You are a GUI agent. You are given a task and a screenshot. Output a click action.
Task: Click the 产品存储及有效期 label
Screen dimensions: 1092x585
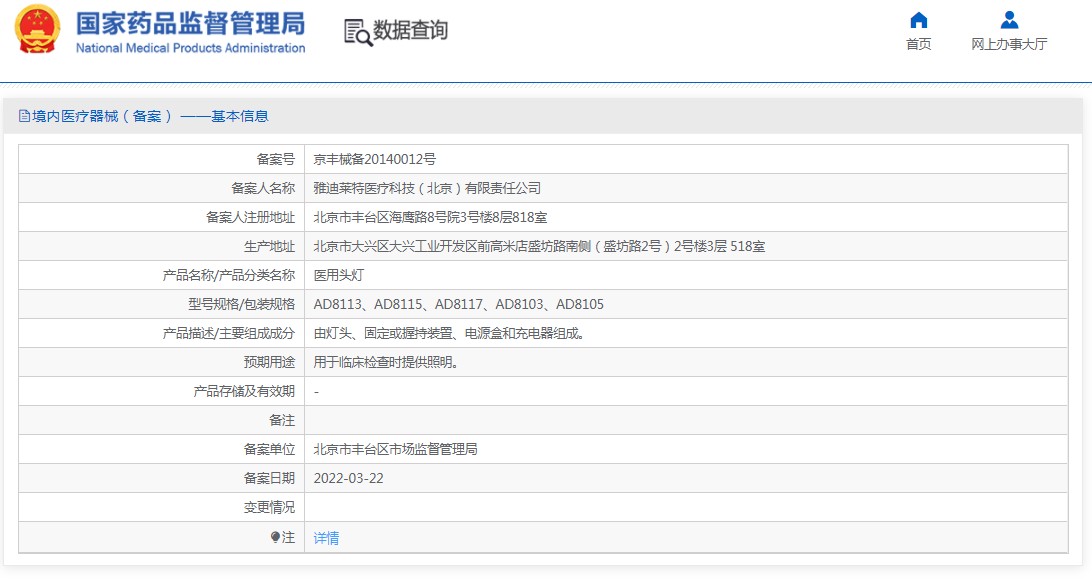244,391
